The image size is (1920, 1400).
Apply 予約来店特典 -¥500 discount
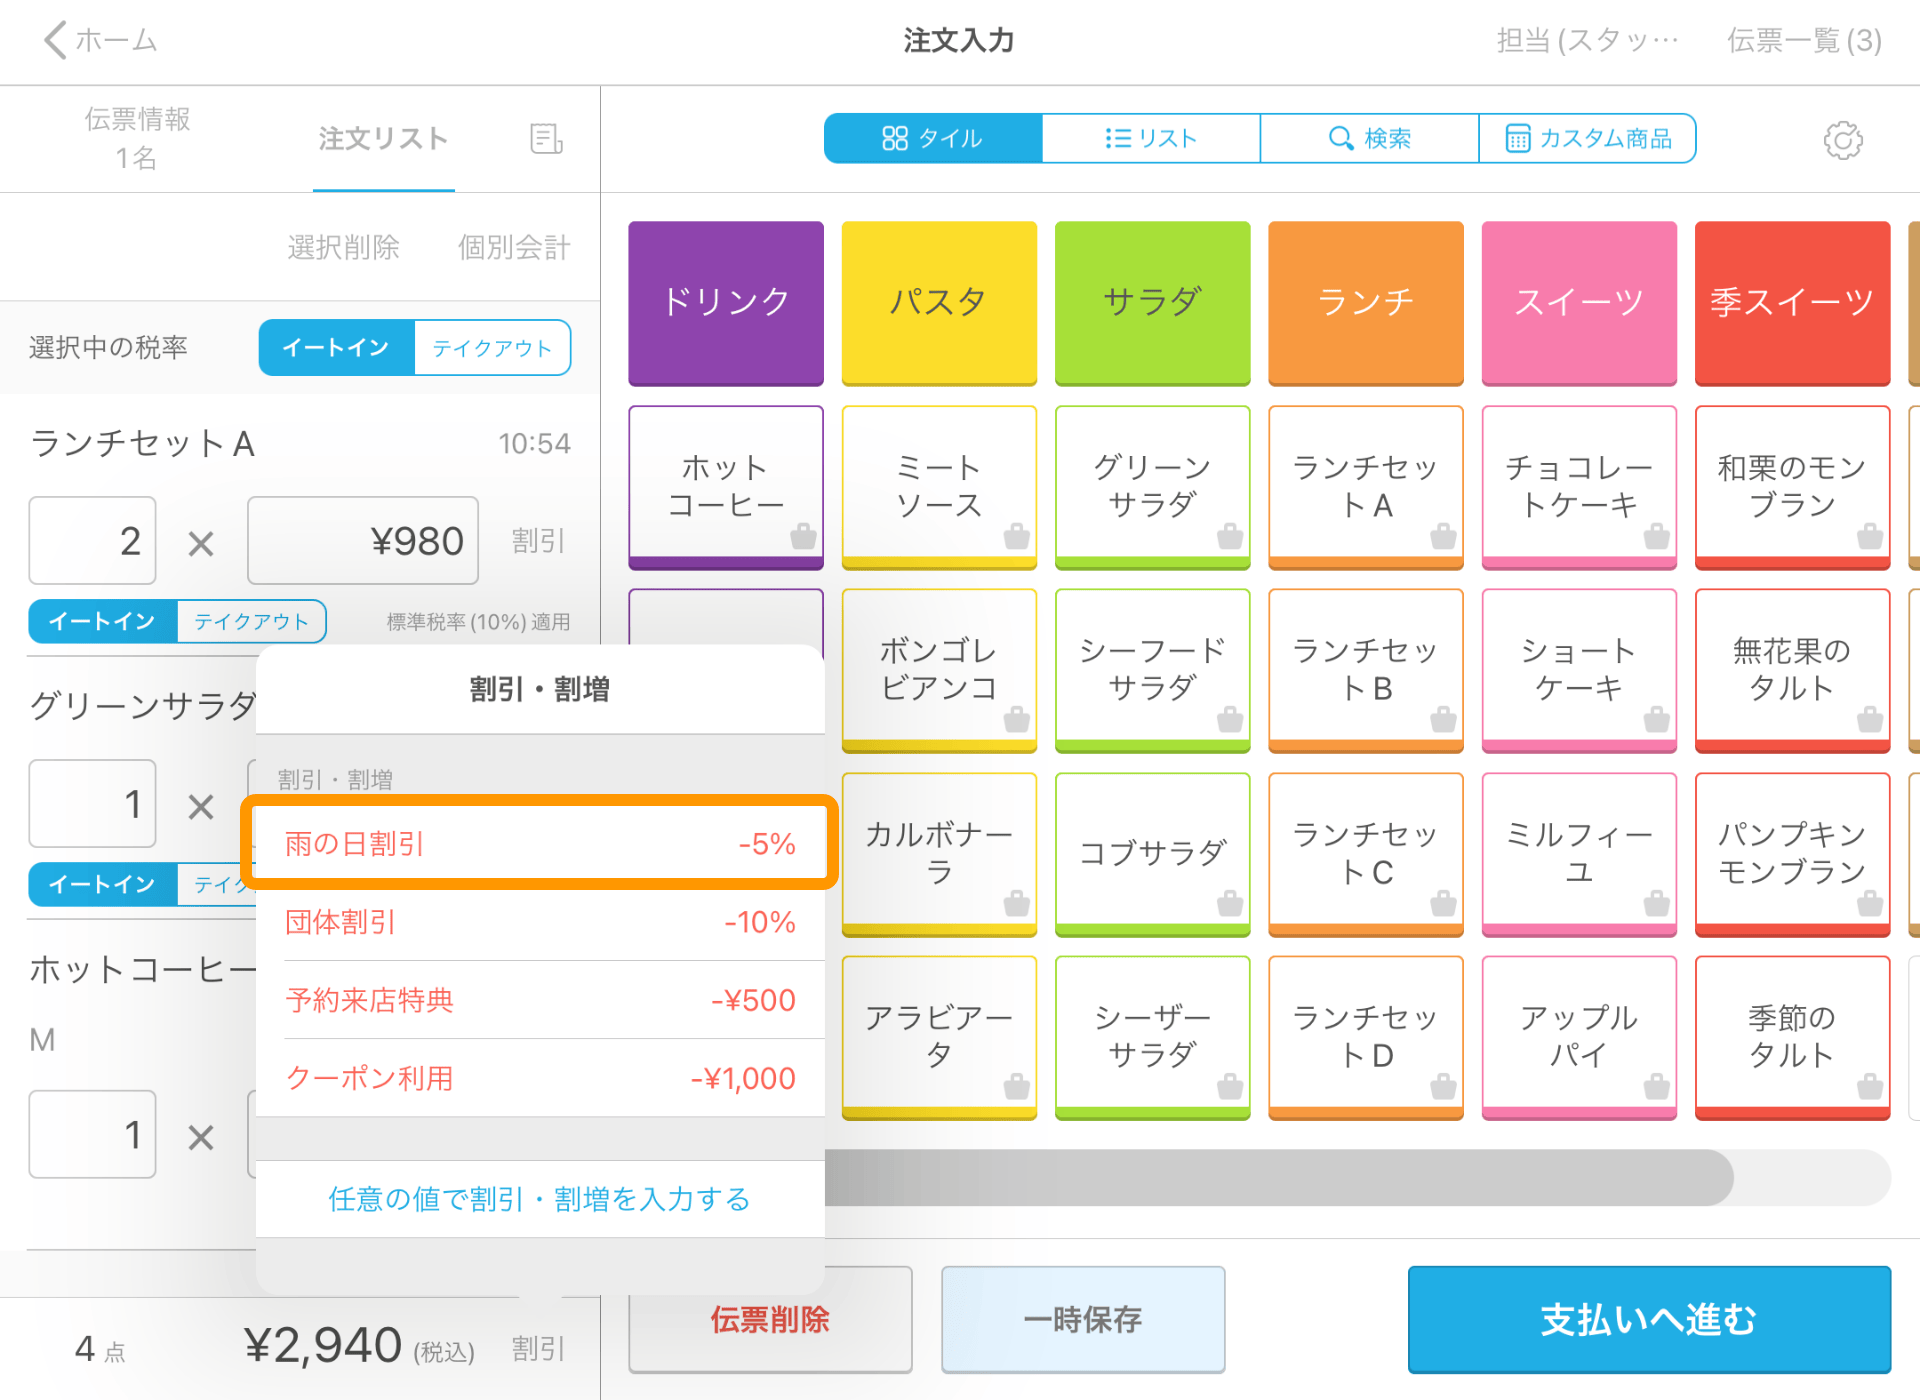(x=540, y=1000)
